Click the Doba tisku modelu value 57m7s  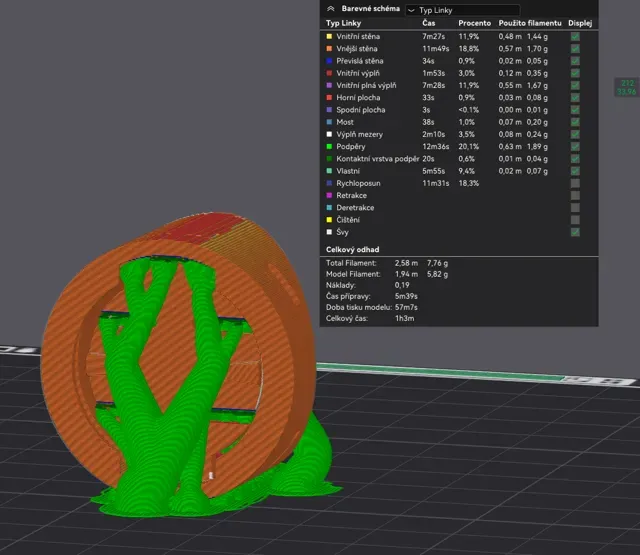pos(406,307)
